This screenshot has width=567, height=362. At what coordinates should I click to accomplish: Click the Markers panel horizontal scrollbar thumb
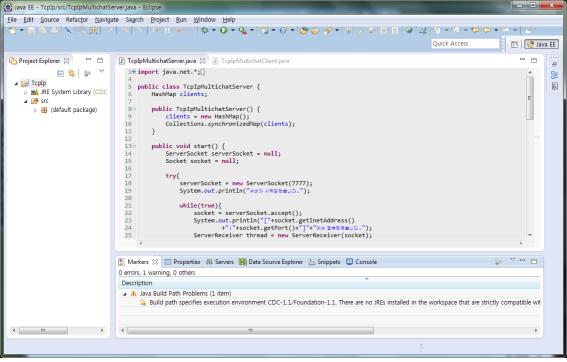point(250,331)
